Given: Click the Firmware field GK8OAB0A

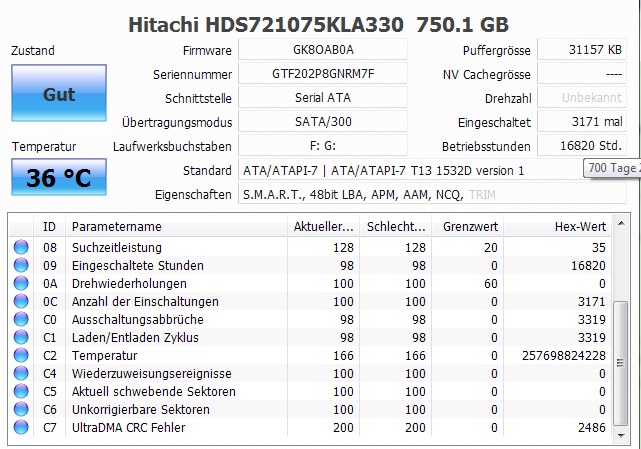Looking at the screenshot, I should coord(323,49).
